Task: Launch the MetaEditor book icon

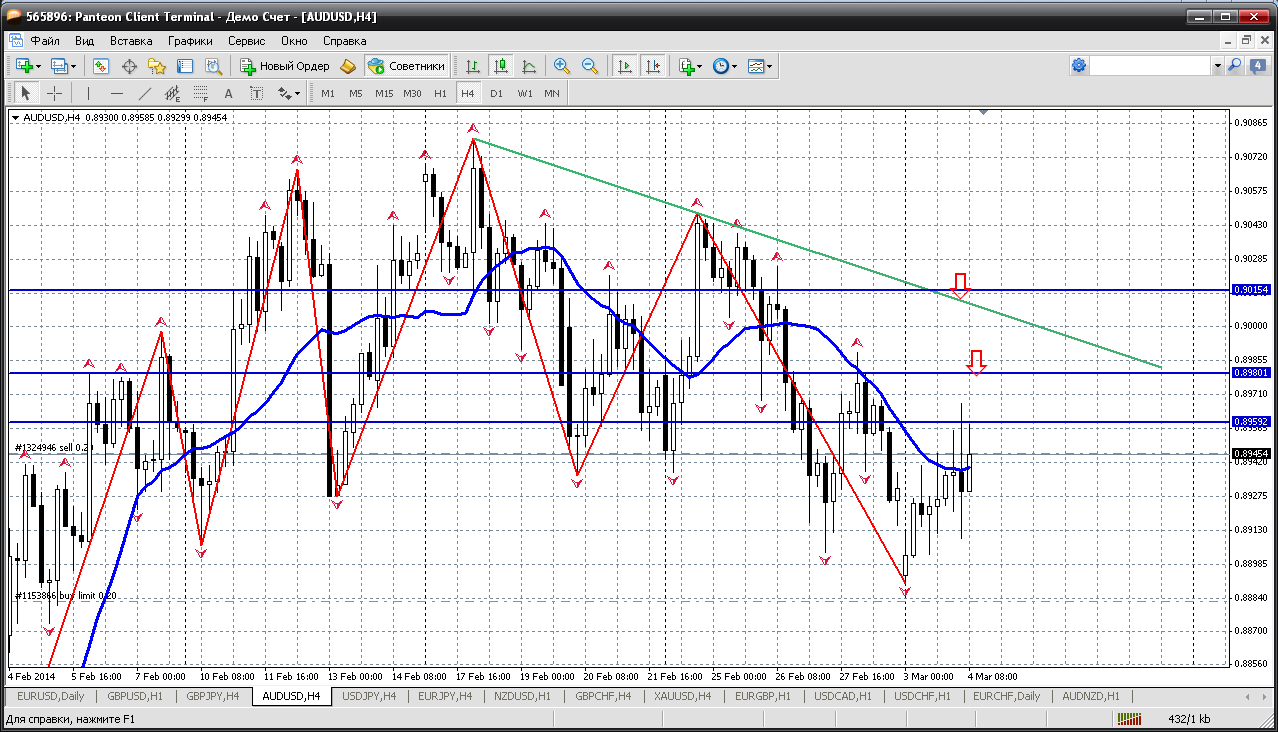Action: 348,66
